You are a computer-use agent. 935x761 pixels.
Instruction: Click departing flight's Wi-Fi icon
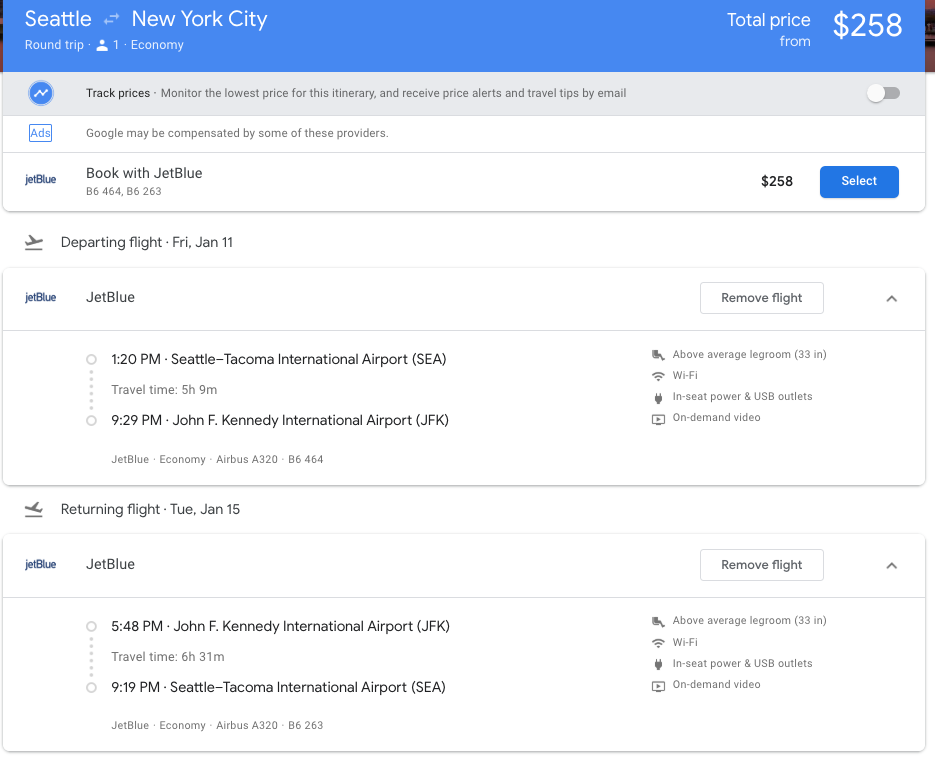658,376
